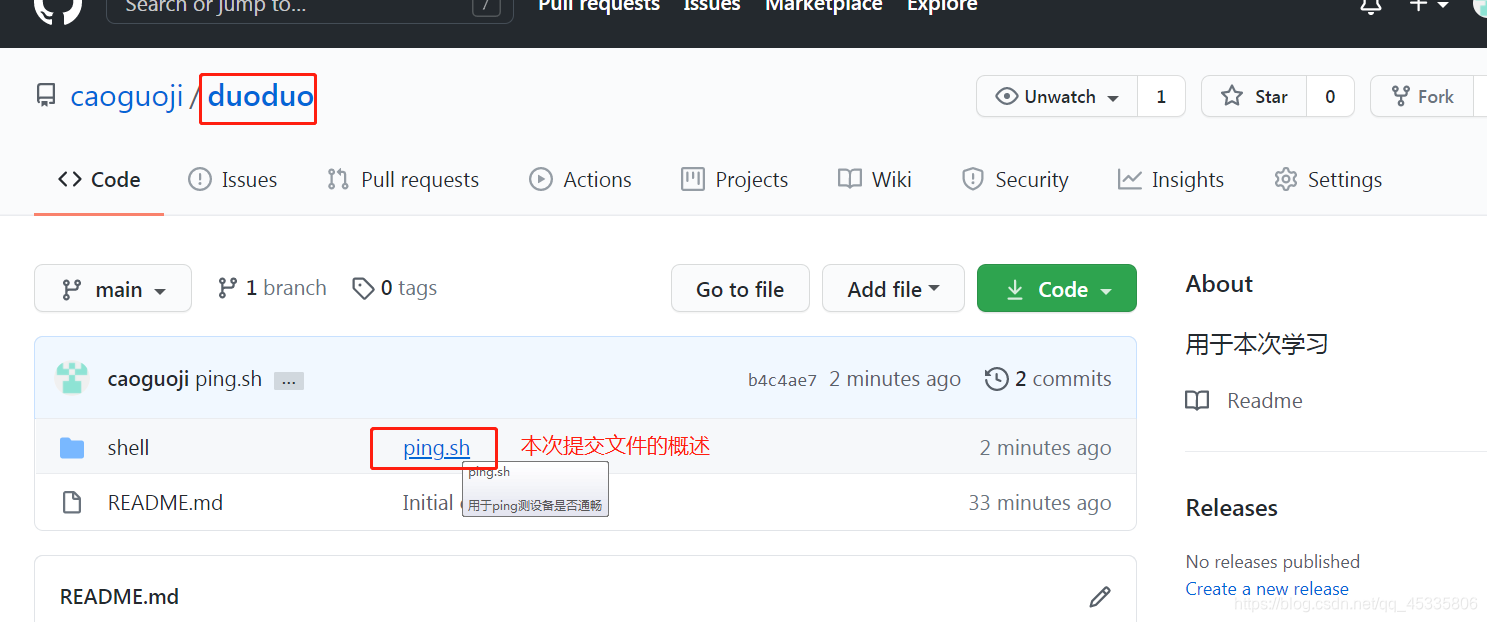Click the Releases heading
Viewport: 1487px width, 622px height.
[1232, 508]
